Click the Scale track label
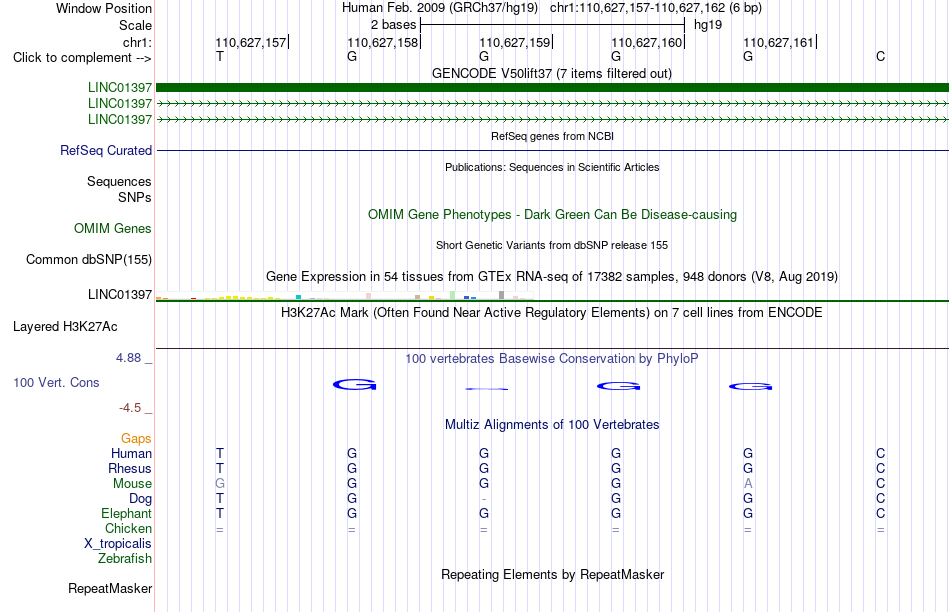 [x=135, y=25]
